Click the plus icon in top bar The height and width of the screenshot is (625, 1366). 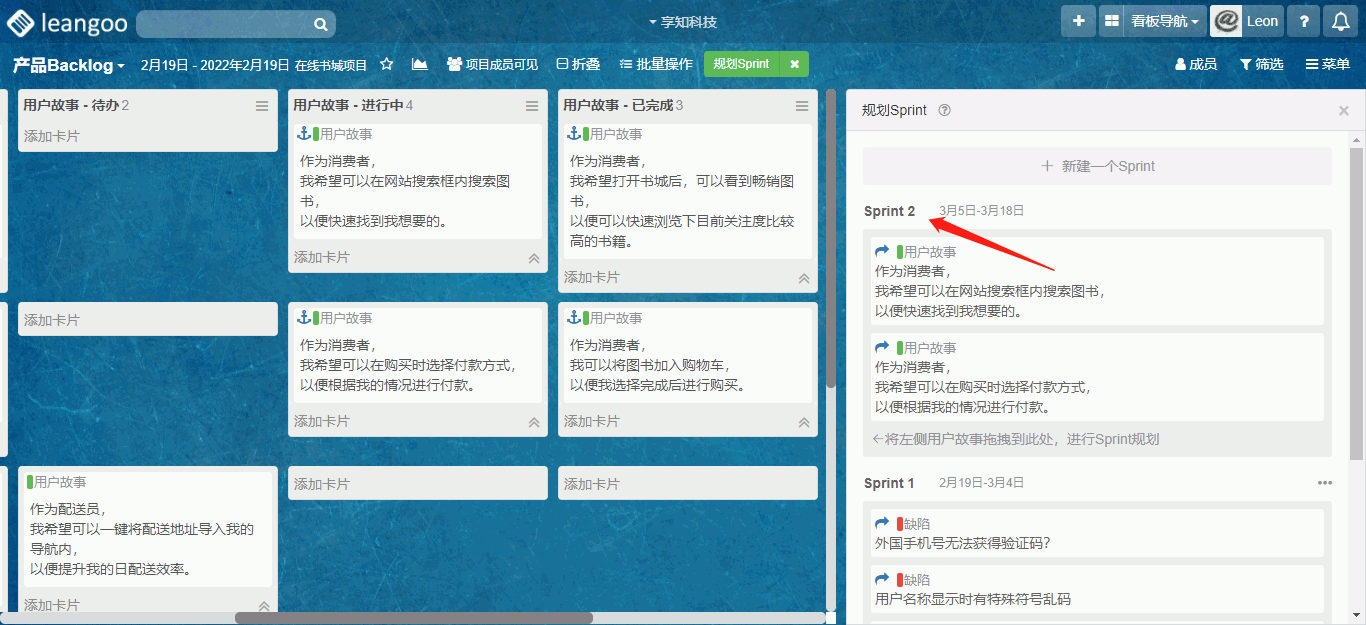pyautogui.click(x=1078, y=21)
